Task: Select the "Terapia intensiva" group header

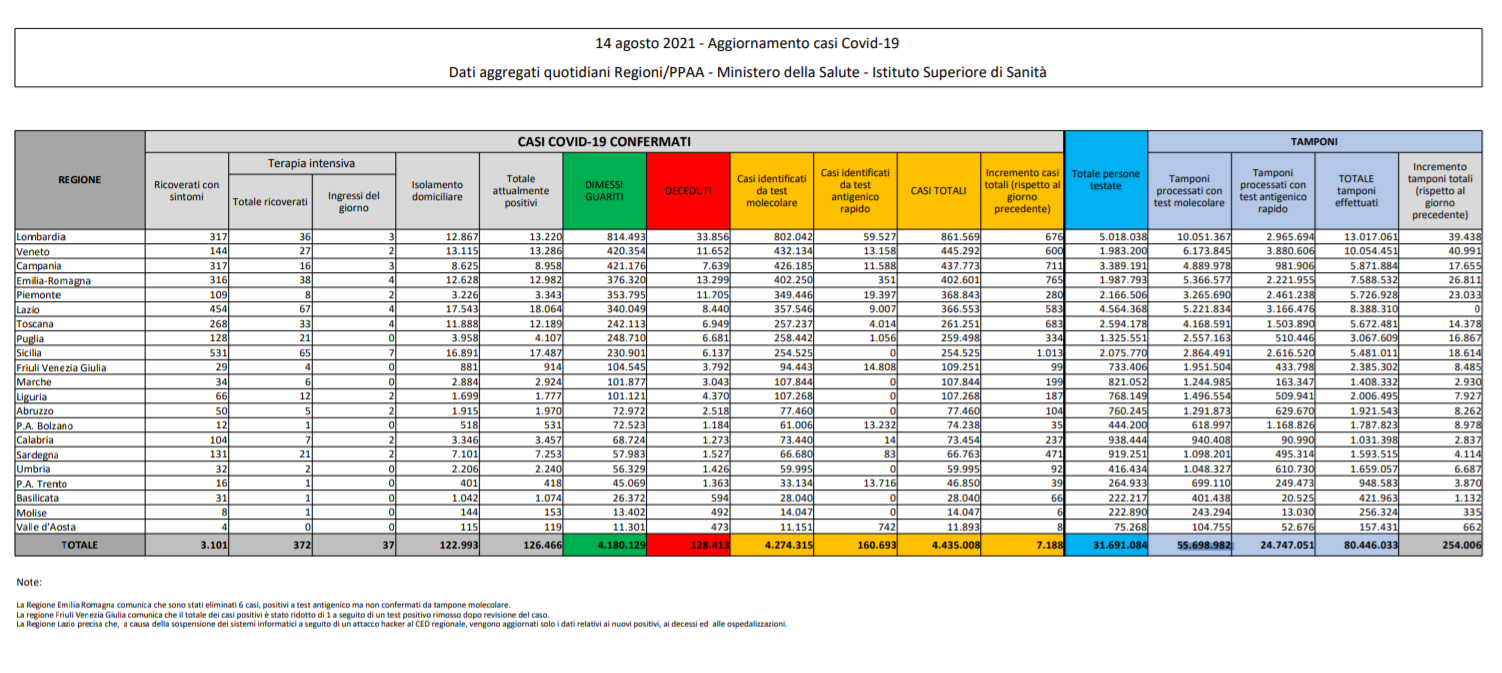Action: pos(312,163)
